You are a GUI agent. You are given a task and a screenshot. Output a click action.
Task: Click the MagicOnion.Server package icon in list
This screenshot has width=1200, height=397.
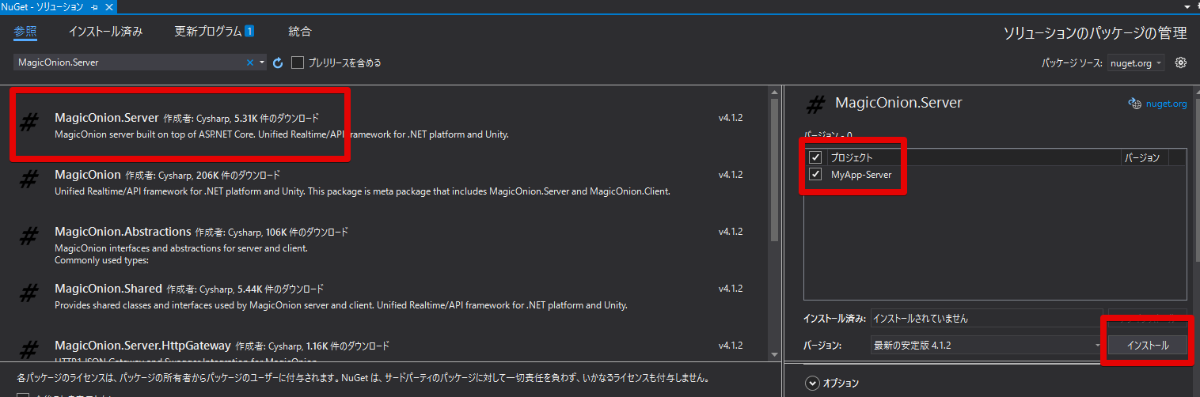(x=30, y=123)
